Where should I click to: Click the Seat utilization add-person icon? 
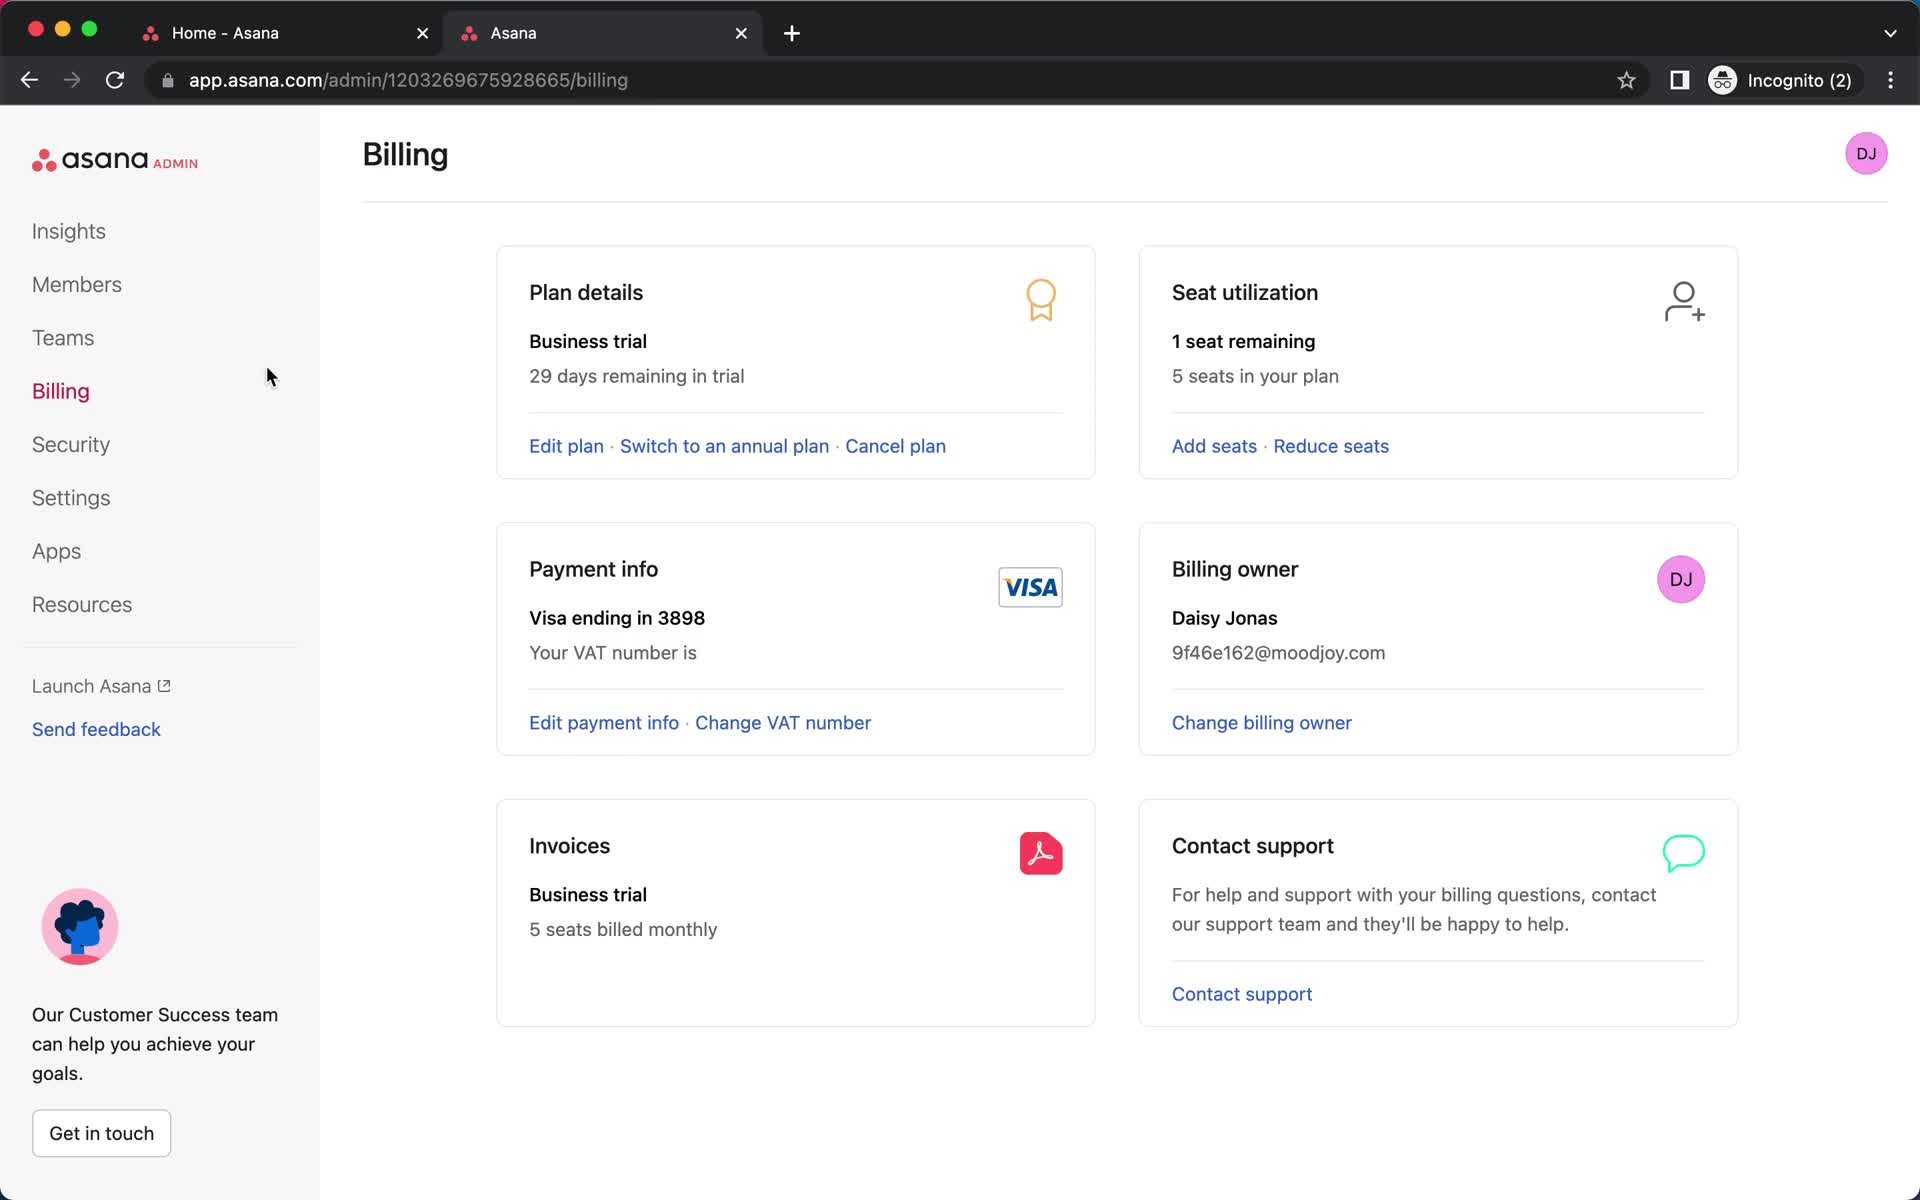(x=1684, y=301)
